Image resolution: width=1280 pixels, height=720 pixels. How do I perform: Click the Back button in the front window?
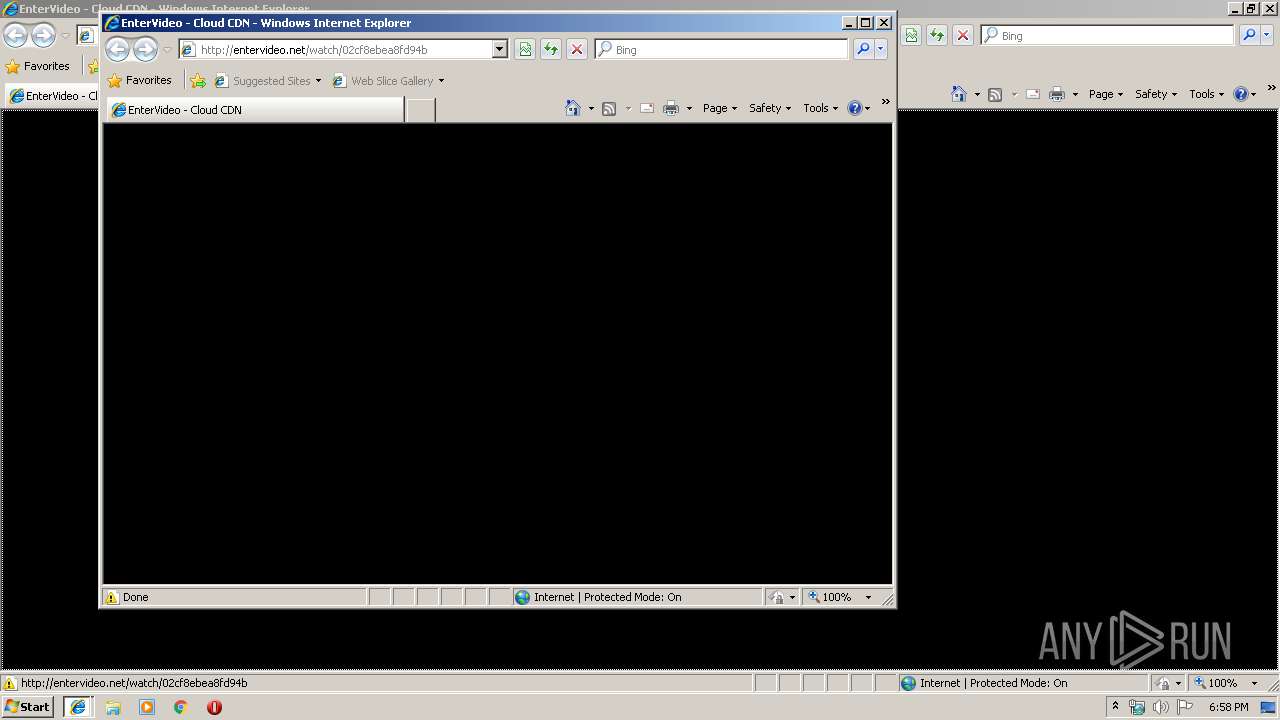pos(118,49)
